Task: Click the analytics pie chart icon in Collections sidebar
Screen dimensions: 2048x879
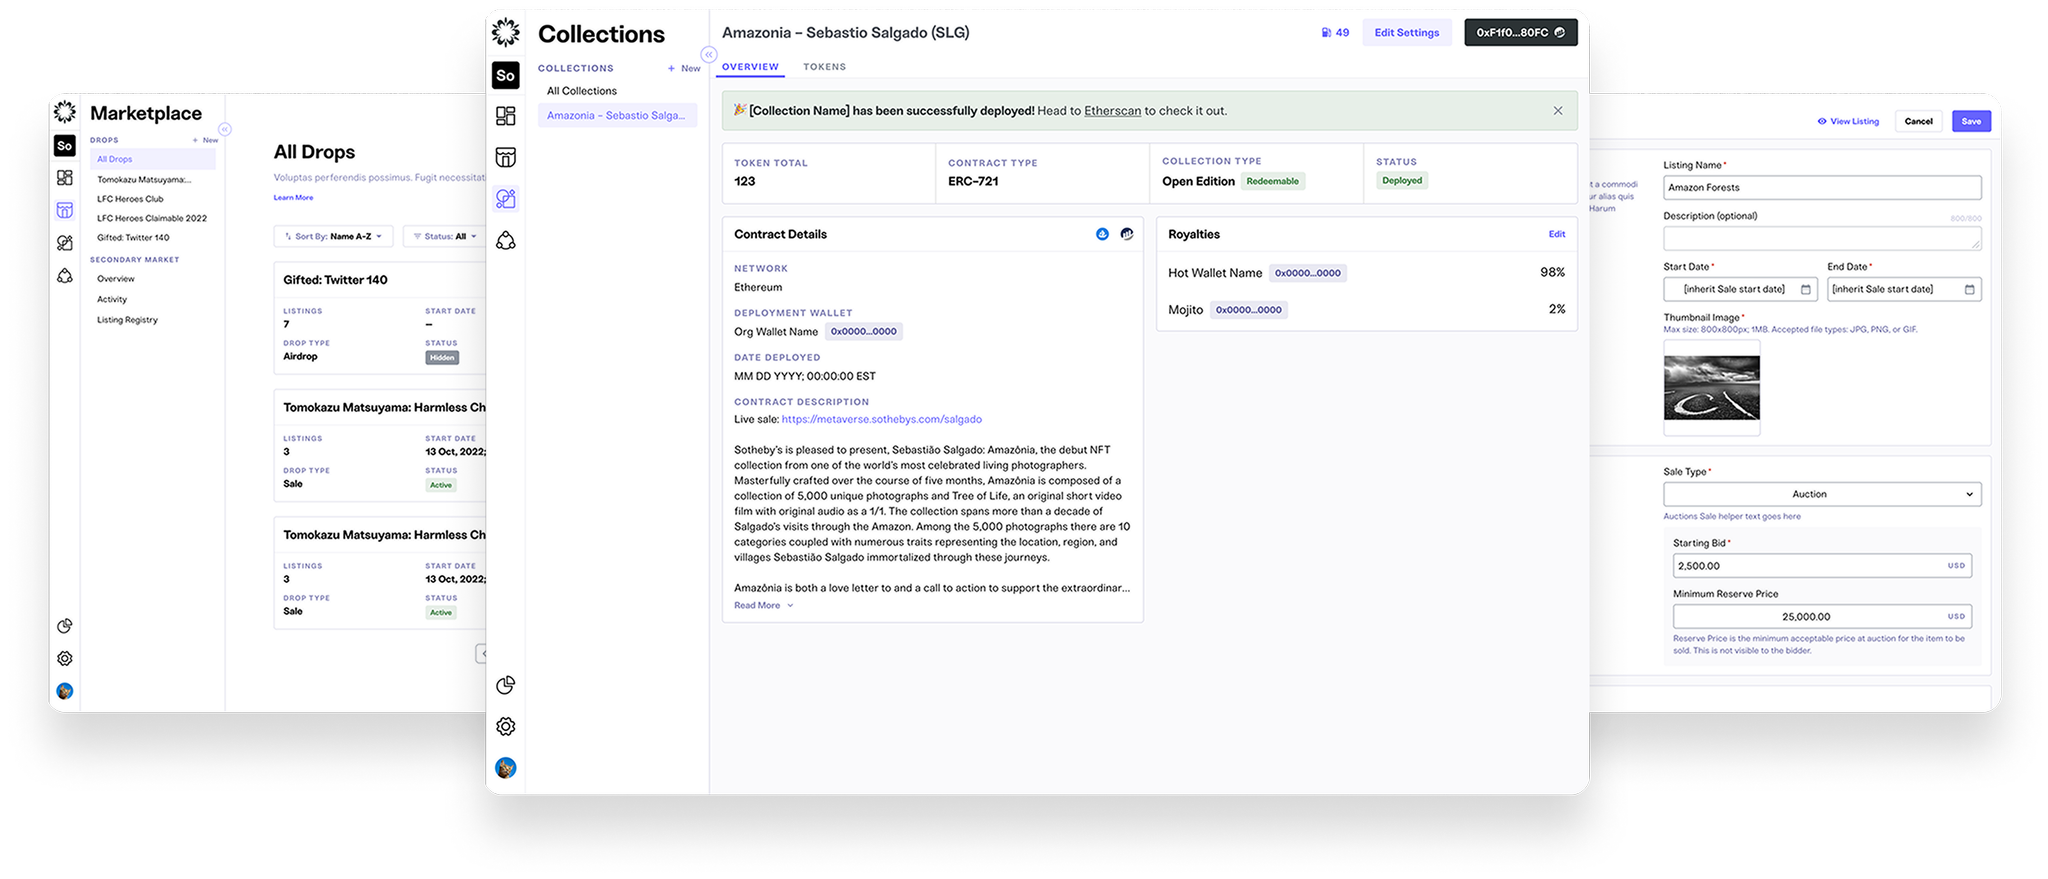Action: [506, 685]
